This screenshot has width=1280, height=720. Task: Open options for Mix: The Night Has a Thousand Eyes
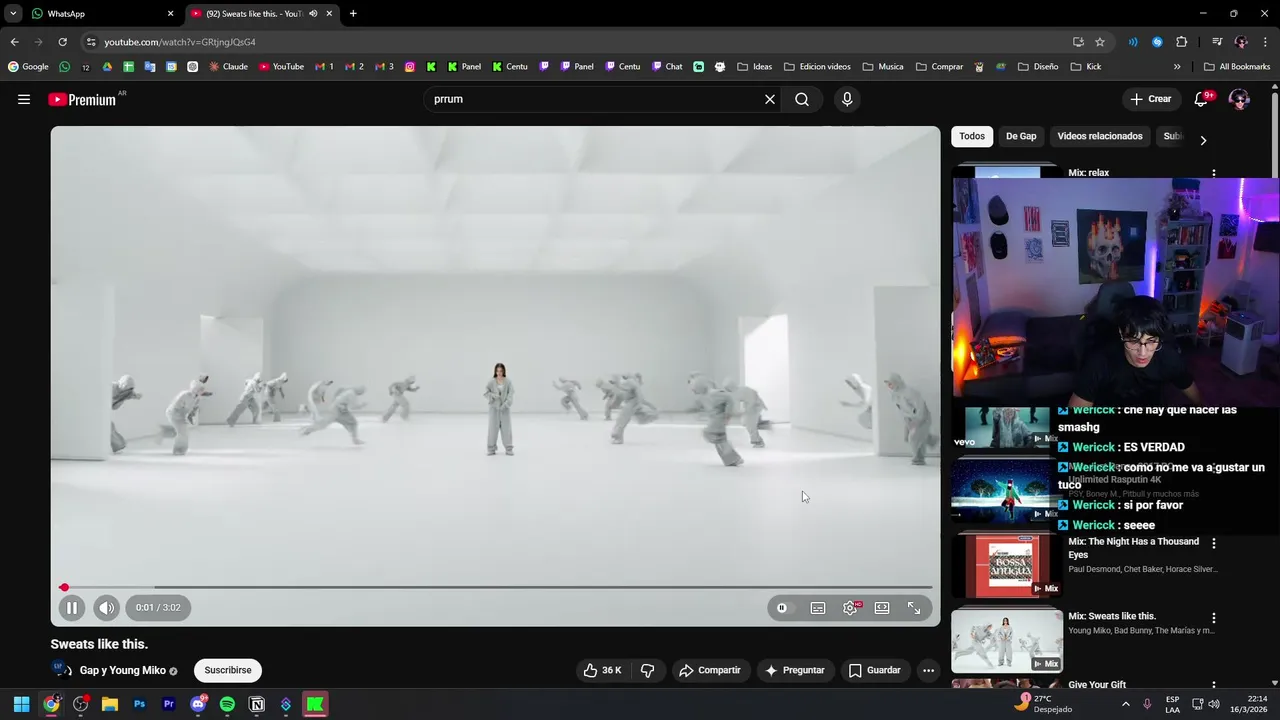[1214, 543]
